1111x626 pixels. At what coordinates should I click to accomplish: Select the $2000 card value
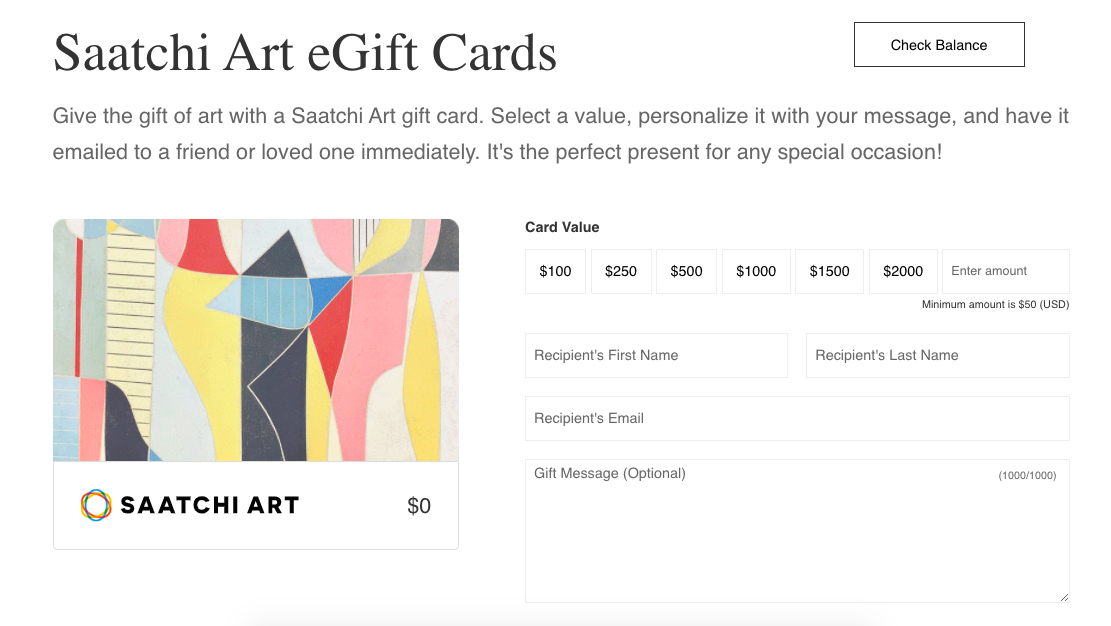(x=902, y=271)
